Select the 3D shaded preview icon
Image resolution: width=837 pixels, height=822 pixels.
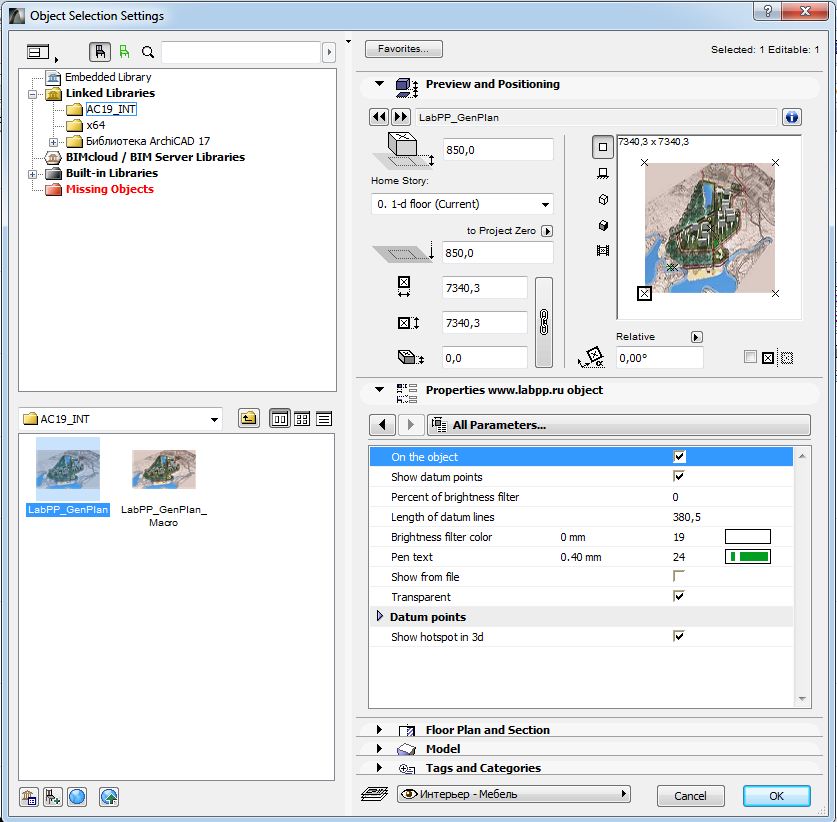coord(603,225)
